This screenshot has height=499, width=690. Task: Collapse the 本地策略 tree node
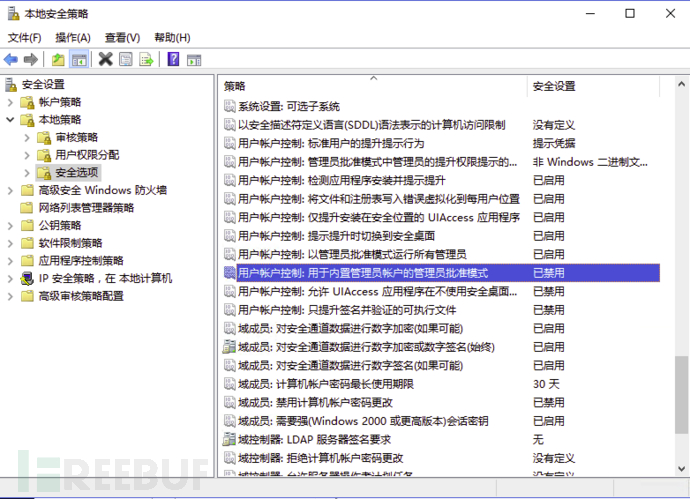click(x=11, y=120)
